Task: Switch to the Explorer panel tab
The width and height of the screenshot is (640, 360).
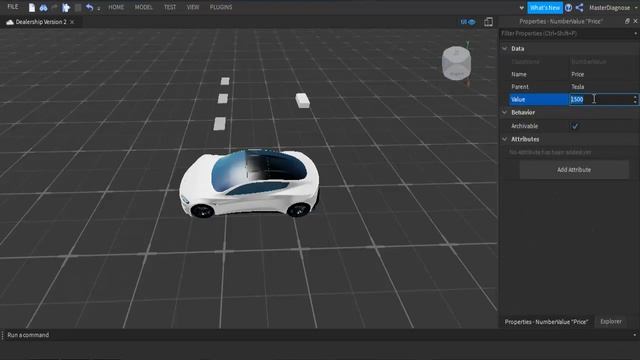Action: point(611,322)
